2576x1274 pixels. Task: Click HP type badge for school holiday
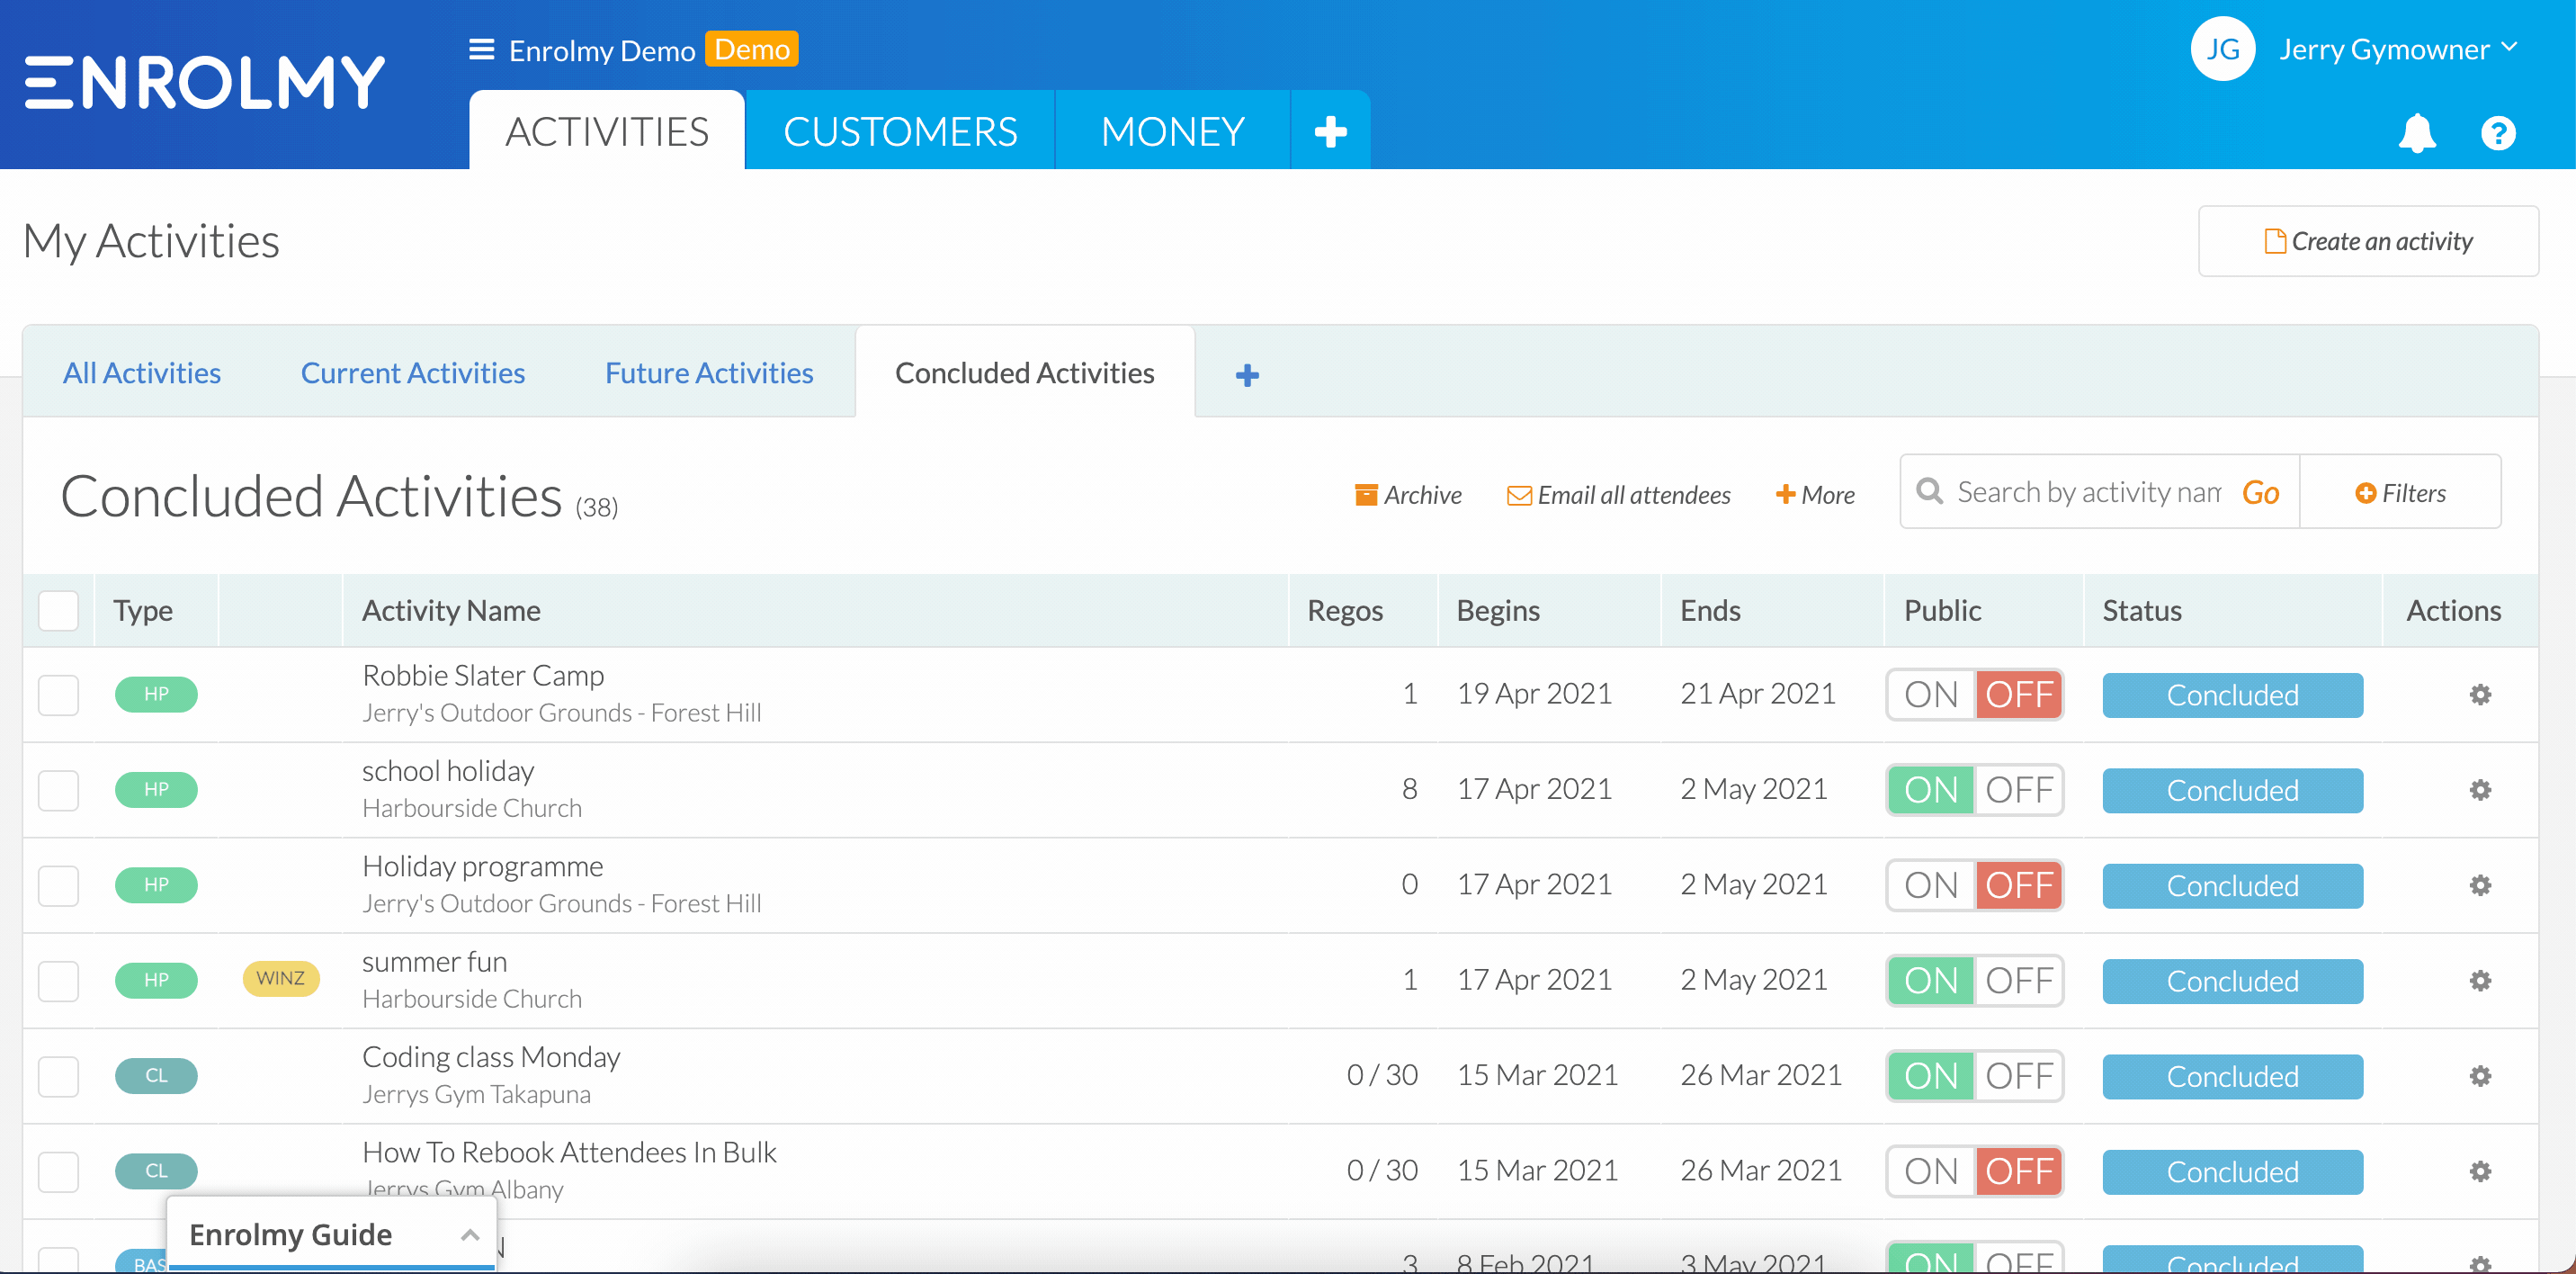point(156,789)
